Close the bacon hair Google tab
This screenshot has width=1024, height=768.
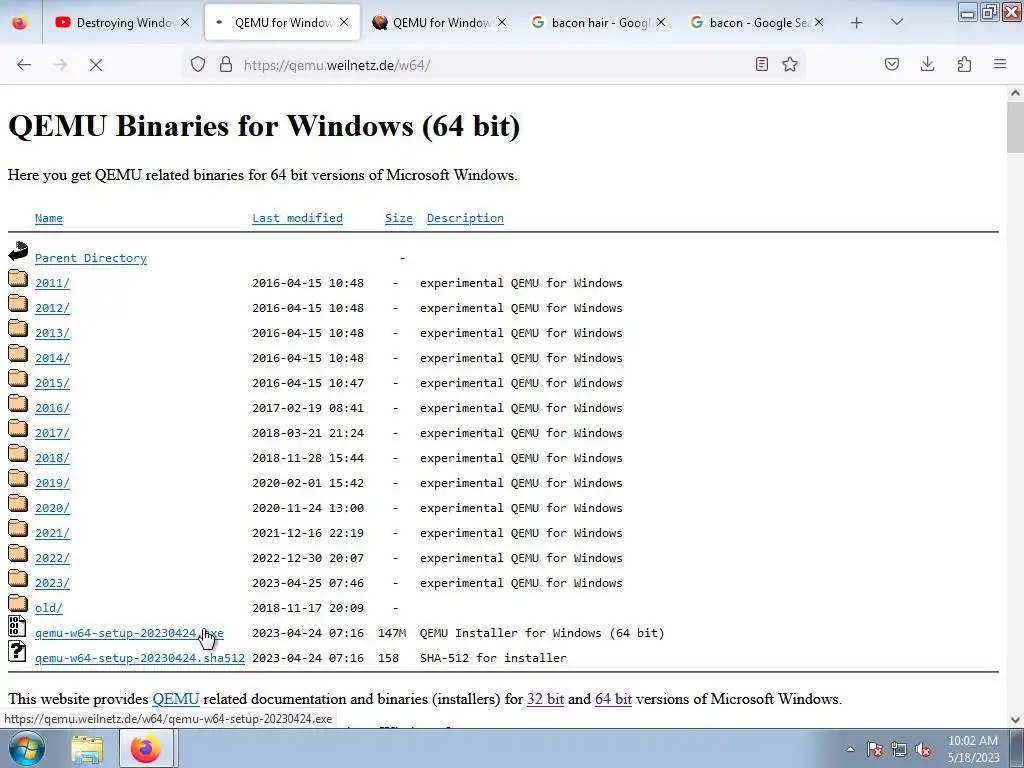[x=661, y=22]
